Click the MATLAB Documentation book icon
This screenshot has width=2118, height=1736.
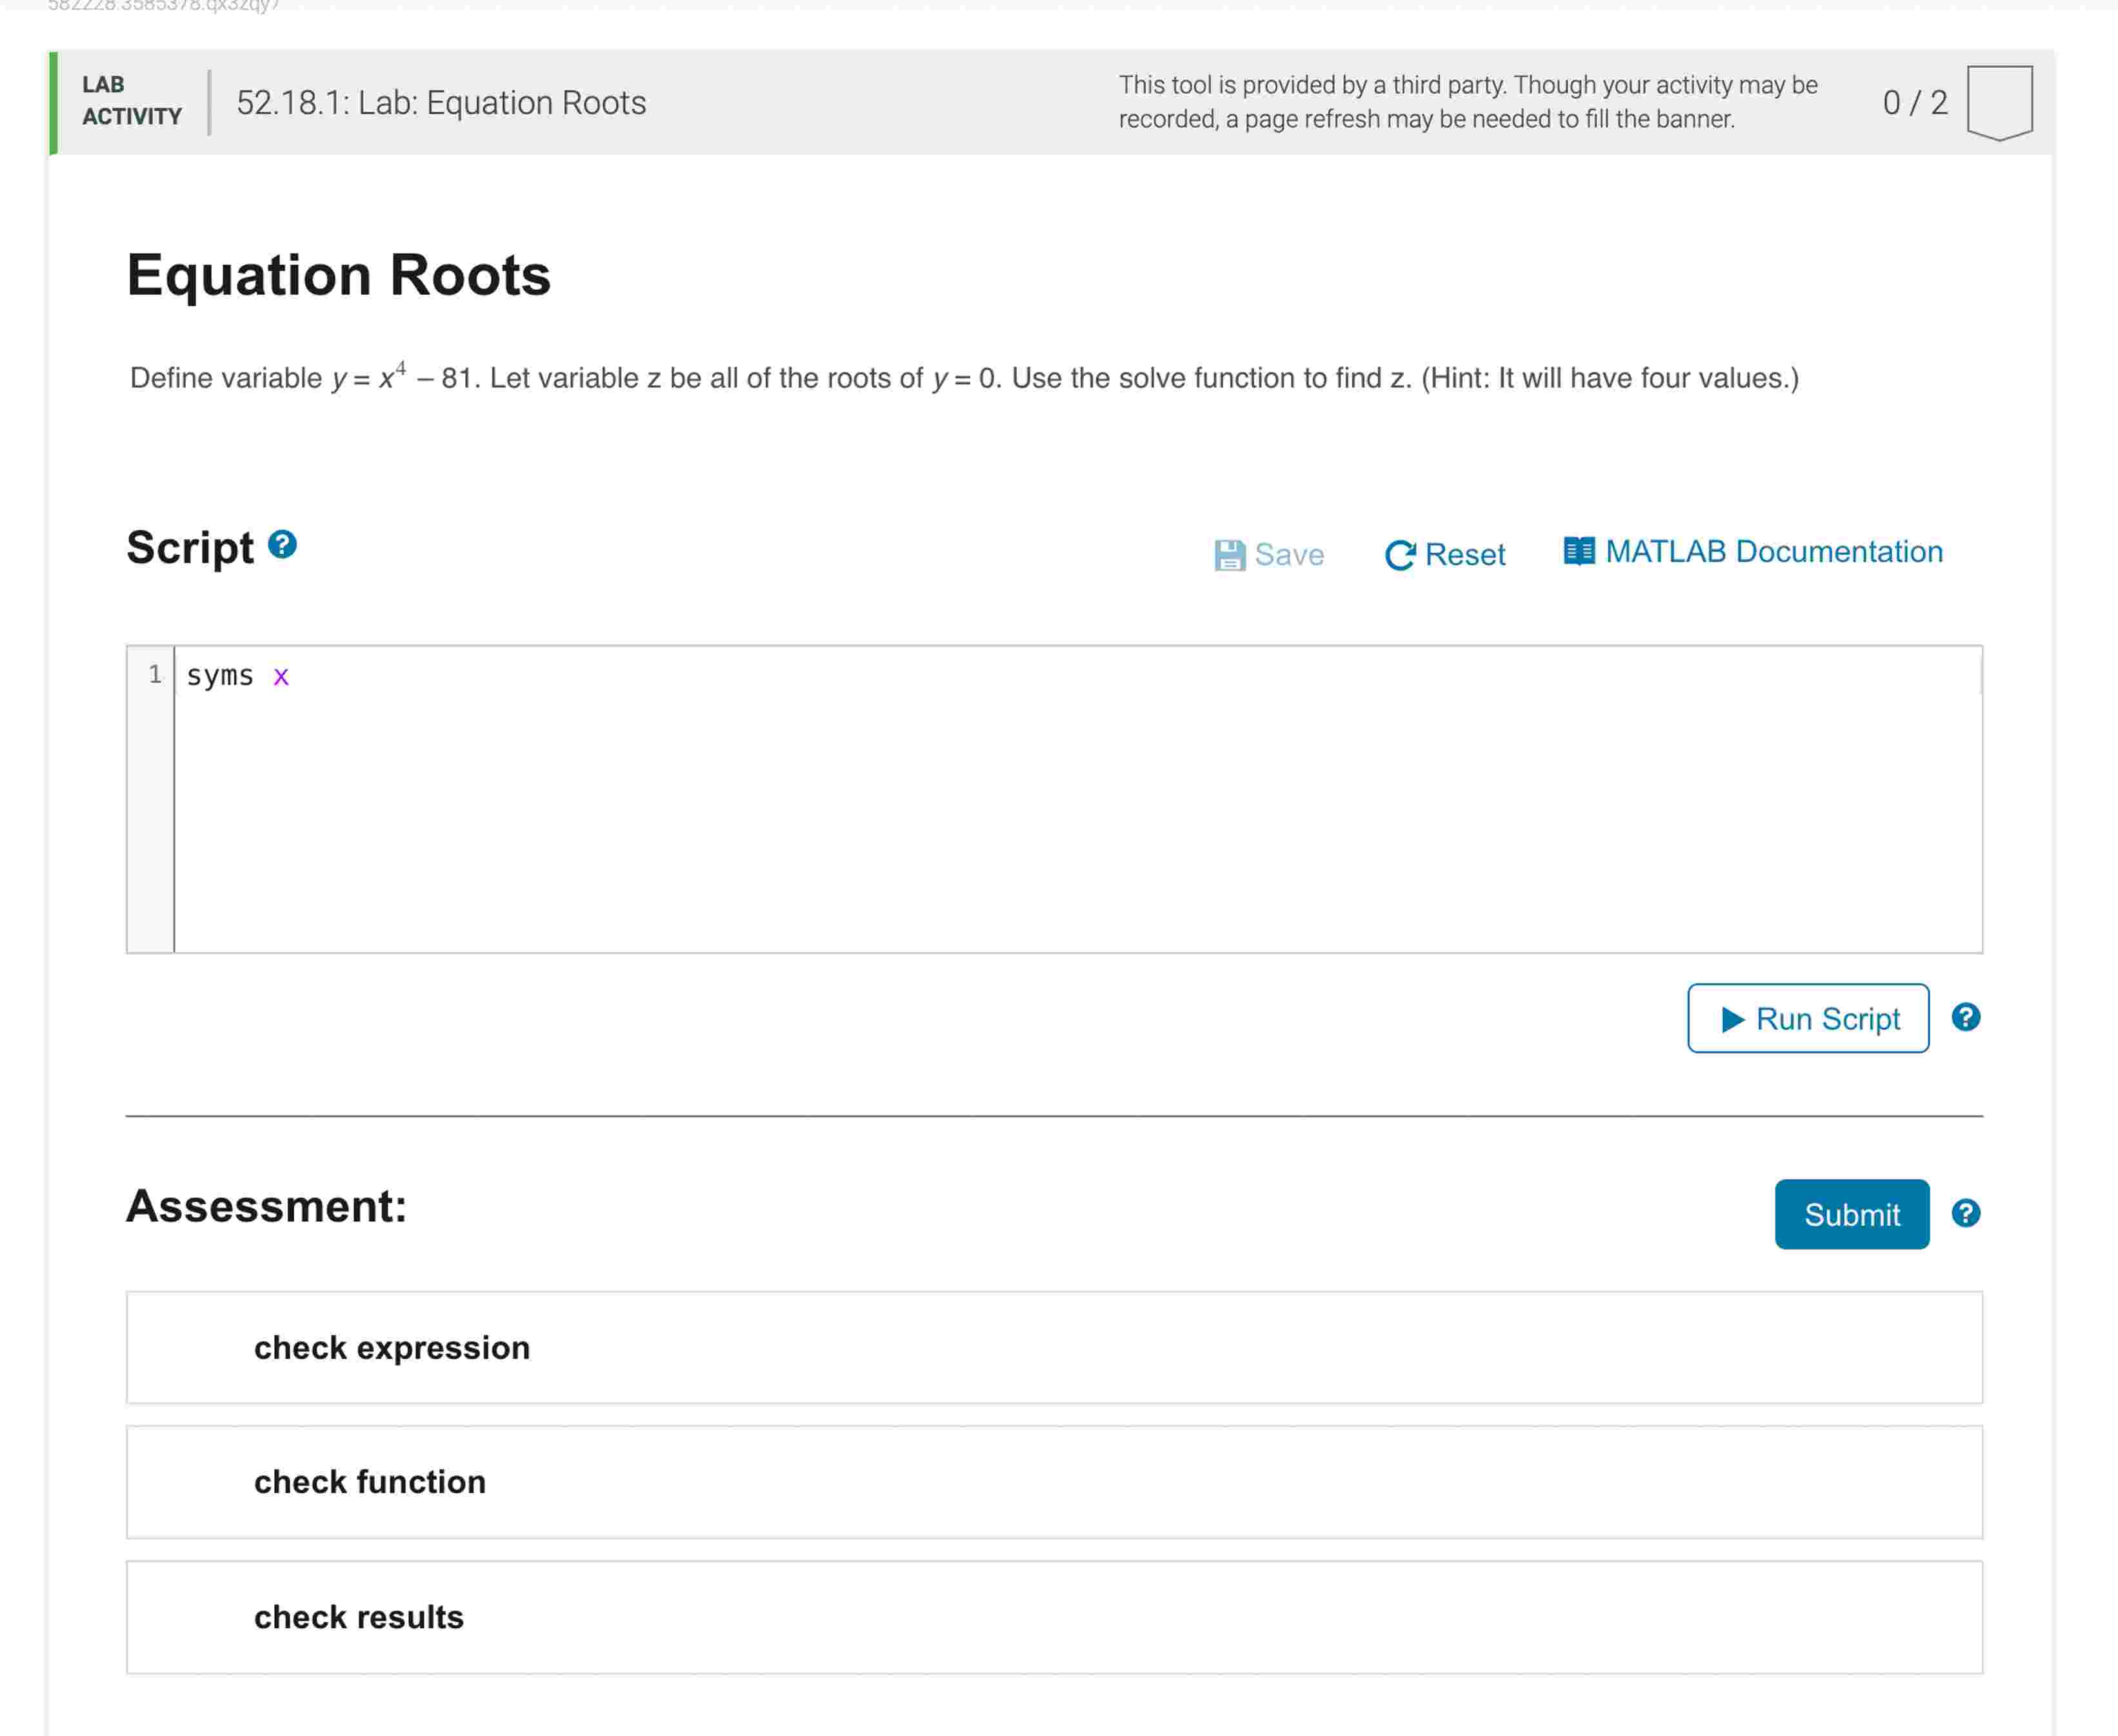1579,551
